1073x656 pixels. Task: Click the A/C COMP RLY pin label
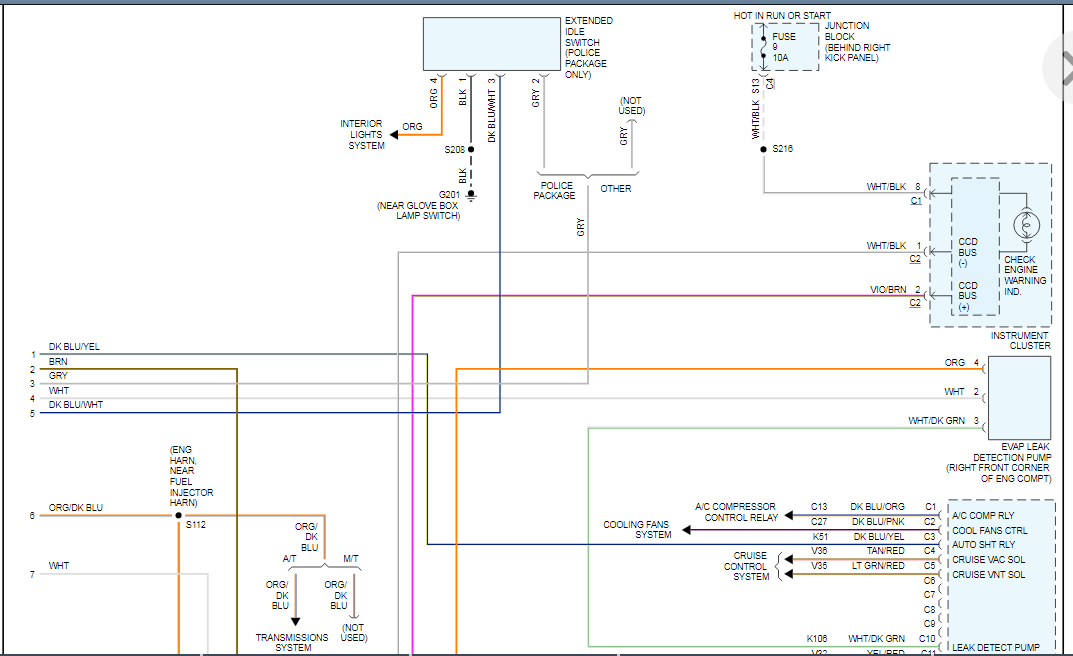click(x=983, y=516)
